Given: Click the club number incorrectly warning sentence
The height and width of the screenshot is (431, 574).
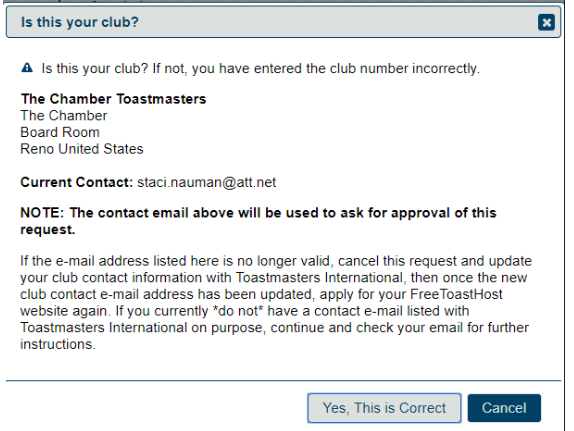Looking at the screenshot, I should (x=260, y=68).
